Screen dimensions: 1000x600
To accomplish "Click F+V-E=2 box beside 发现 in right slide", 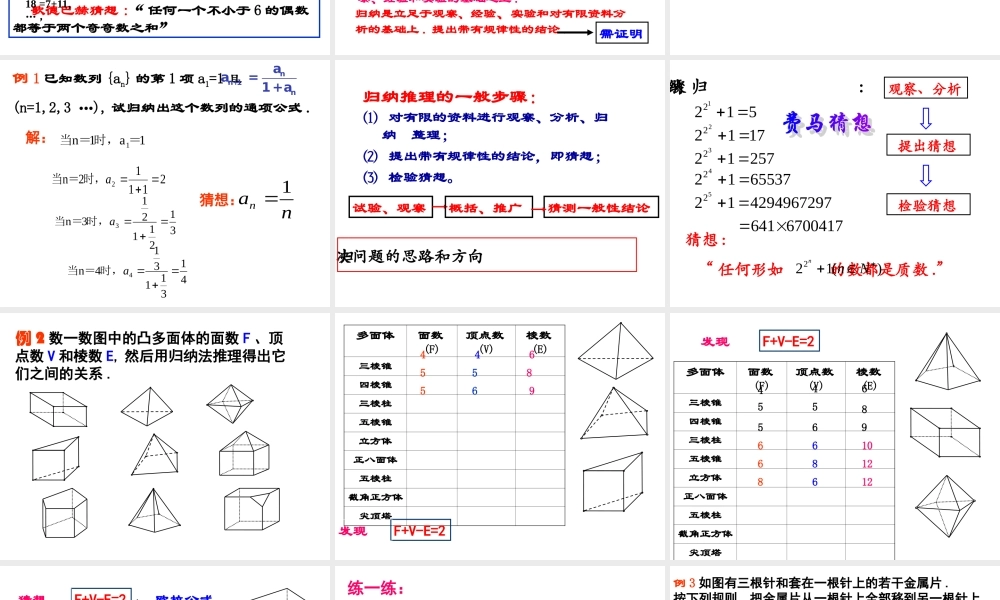I will [x=789, y=341].
